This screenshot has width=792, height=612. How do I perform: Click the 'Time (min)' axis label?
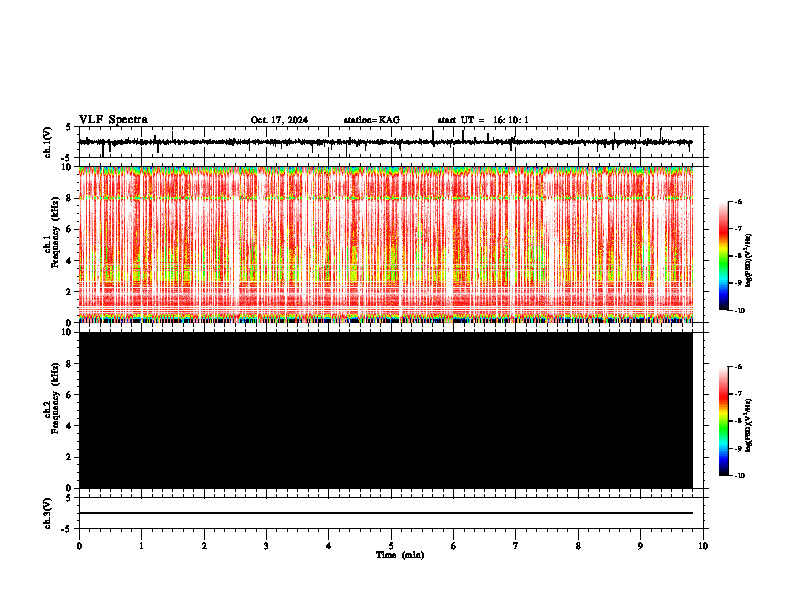click(x=400, y=555)
